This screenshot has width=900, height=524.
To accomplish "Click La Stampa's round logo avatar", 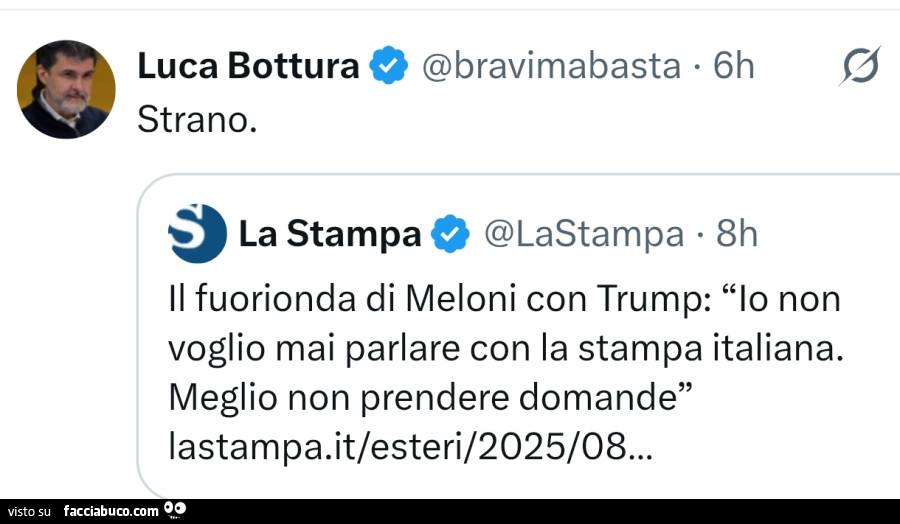I will (x=197, y=233).
